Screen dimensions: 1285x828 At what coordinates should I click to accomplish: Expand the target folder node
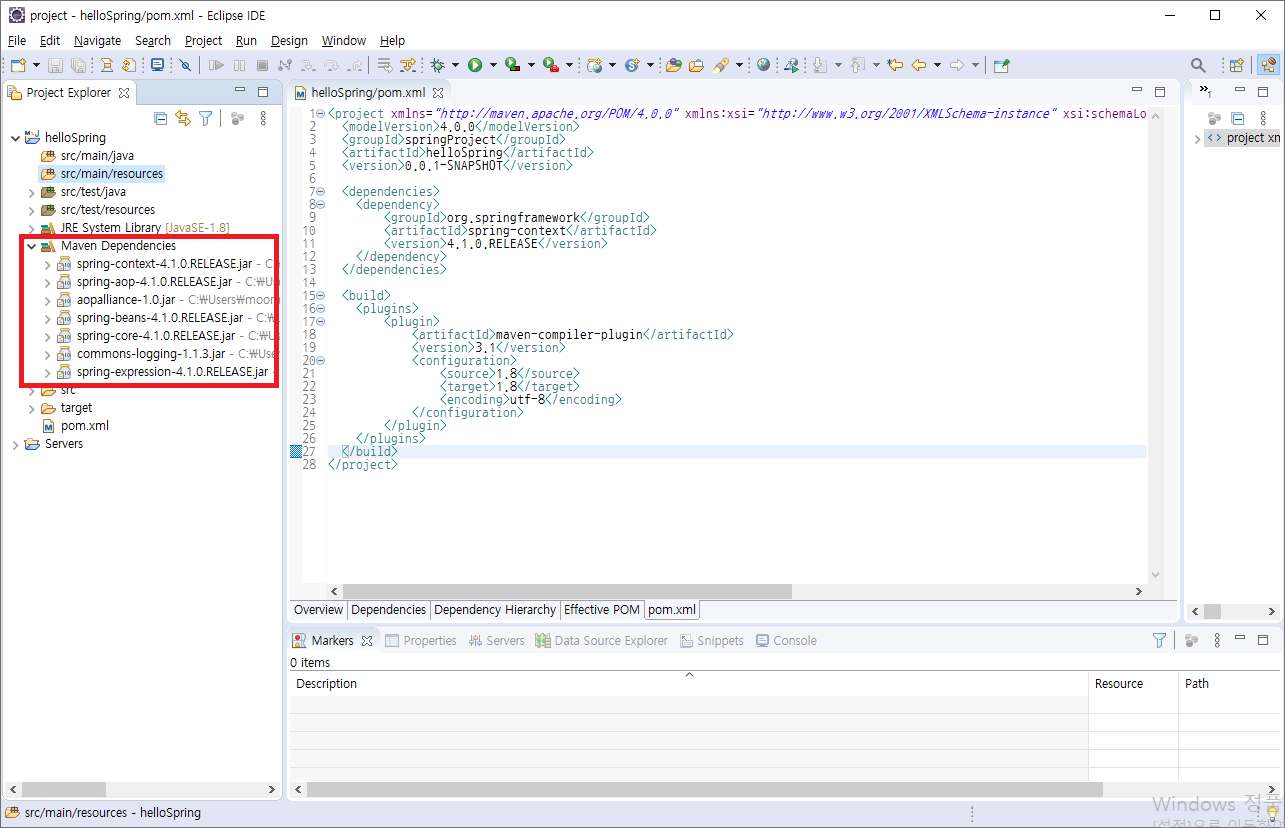(31, 408)
